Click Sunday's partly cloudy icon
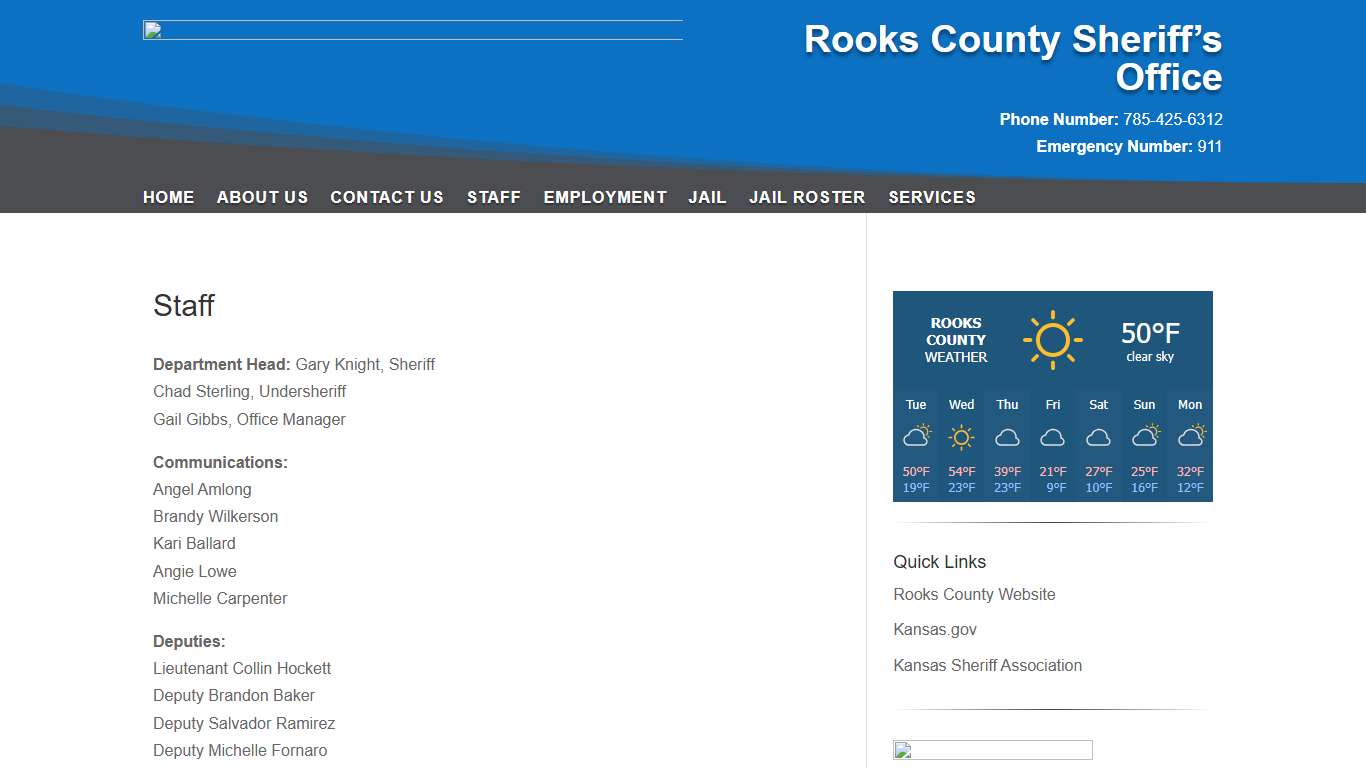The image size is (1366, 768). [x=1144, y=435]
